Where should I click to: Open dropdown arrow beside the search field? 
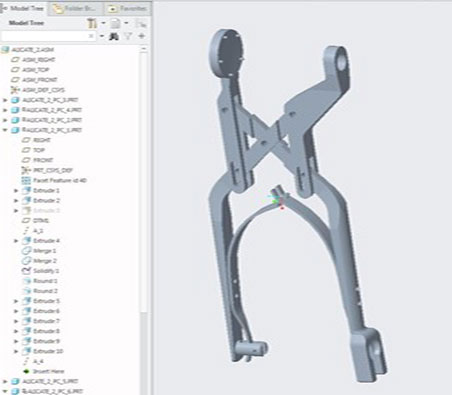102,36
